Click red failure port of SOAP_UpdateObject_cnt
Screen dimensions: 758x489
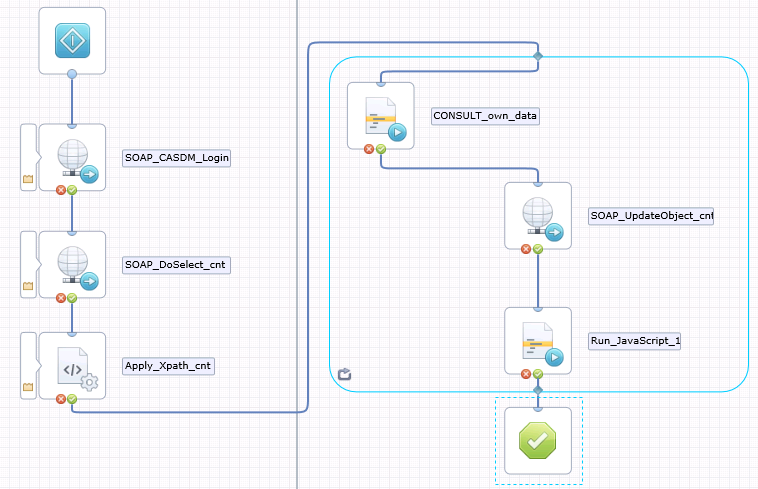coord(526,249)
